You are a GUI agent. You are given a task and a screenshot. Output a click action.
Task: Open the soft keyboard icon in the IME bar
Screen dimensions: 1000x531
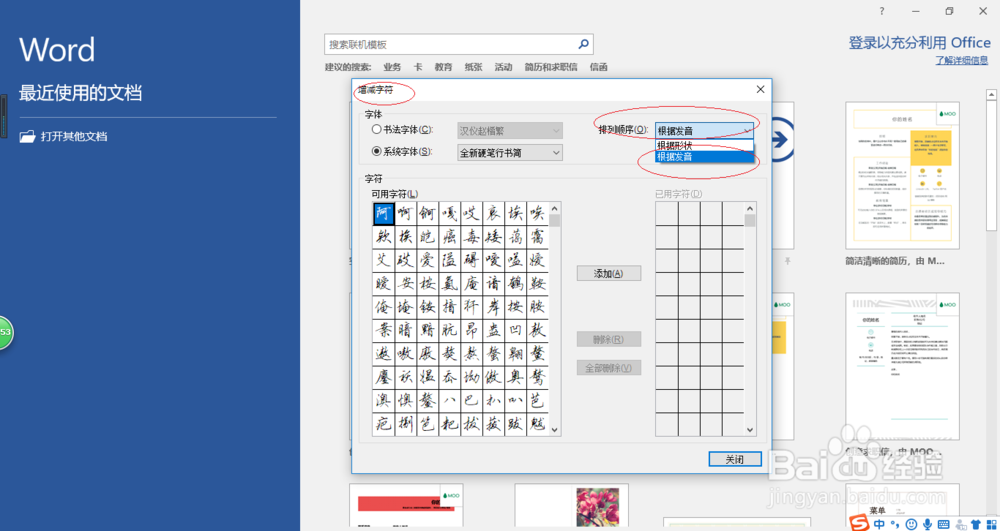pos(943,524)
